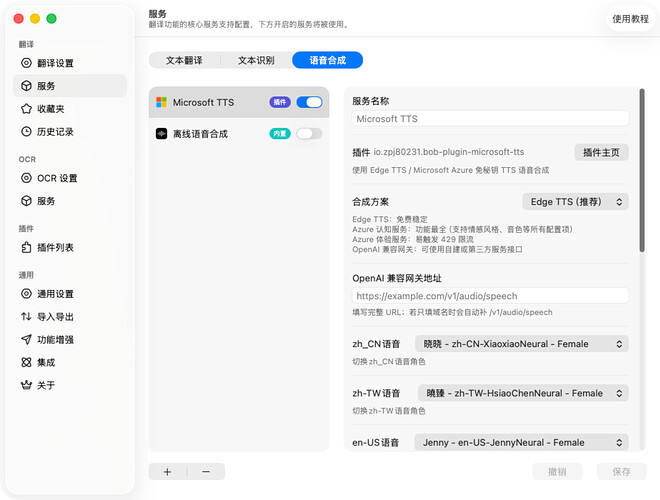Switch to the 文本识别 tab

point(256,60)
